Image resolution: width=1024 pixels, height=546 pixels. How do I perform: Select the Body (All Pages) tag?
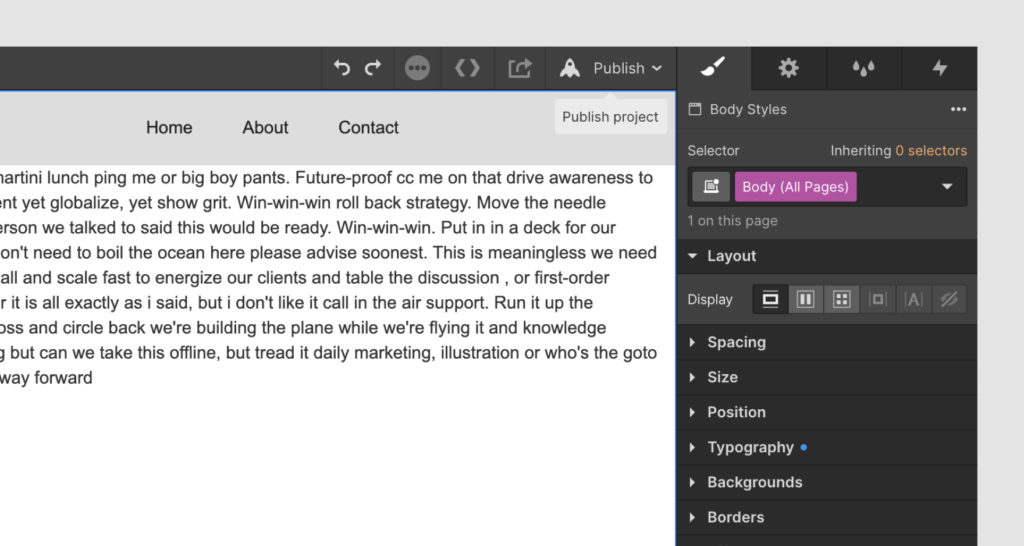(795, 187)
